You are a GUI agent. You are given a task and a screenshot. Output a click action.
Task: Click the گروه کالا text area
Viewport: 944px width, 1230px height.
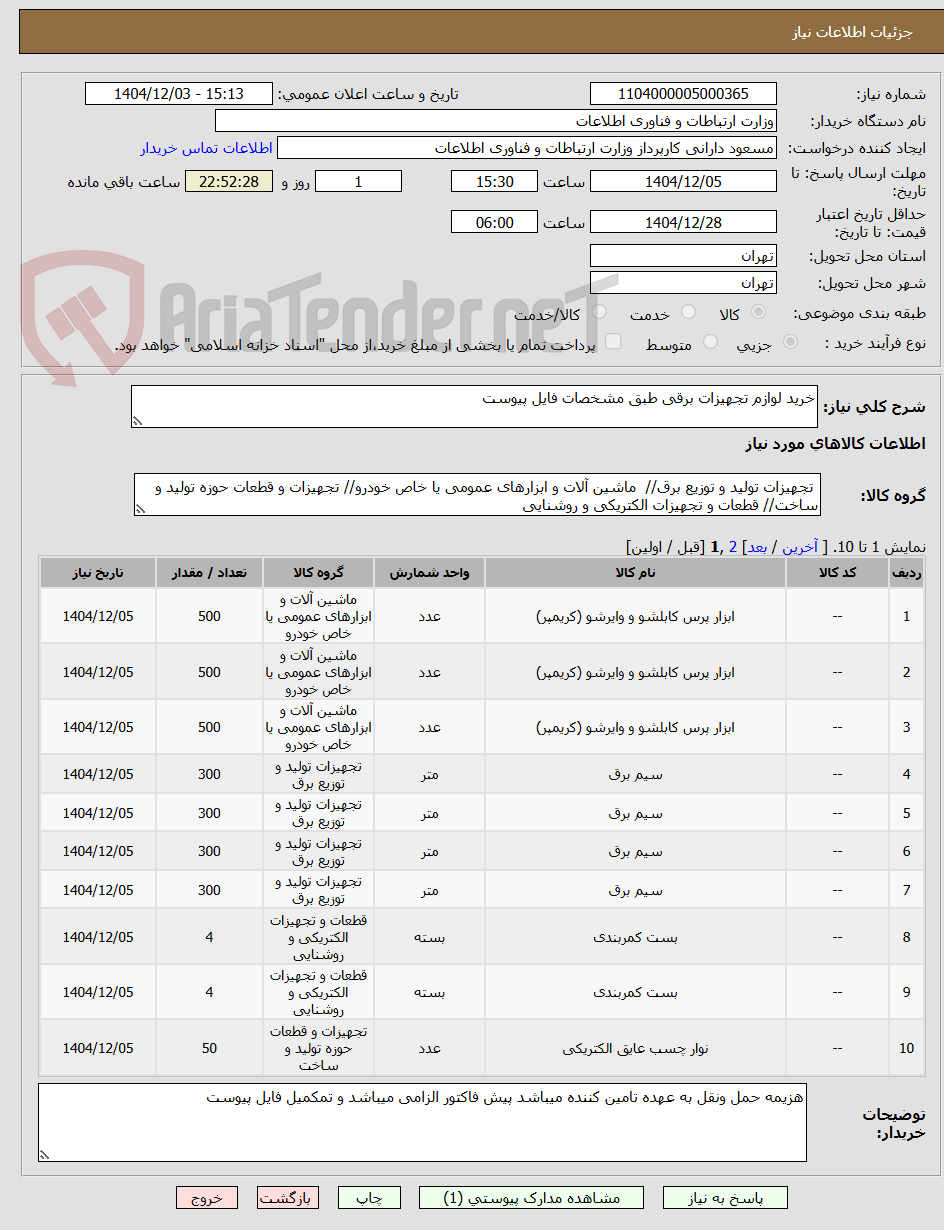[478, 495]
